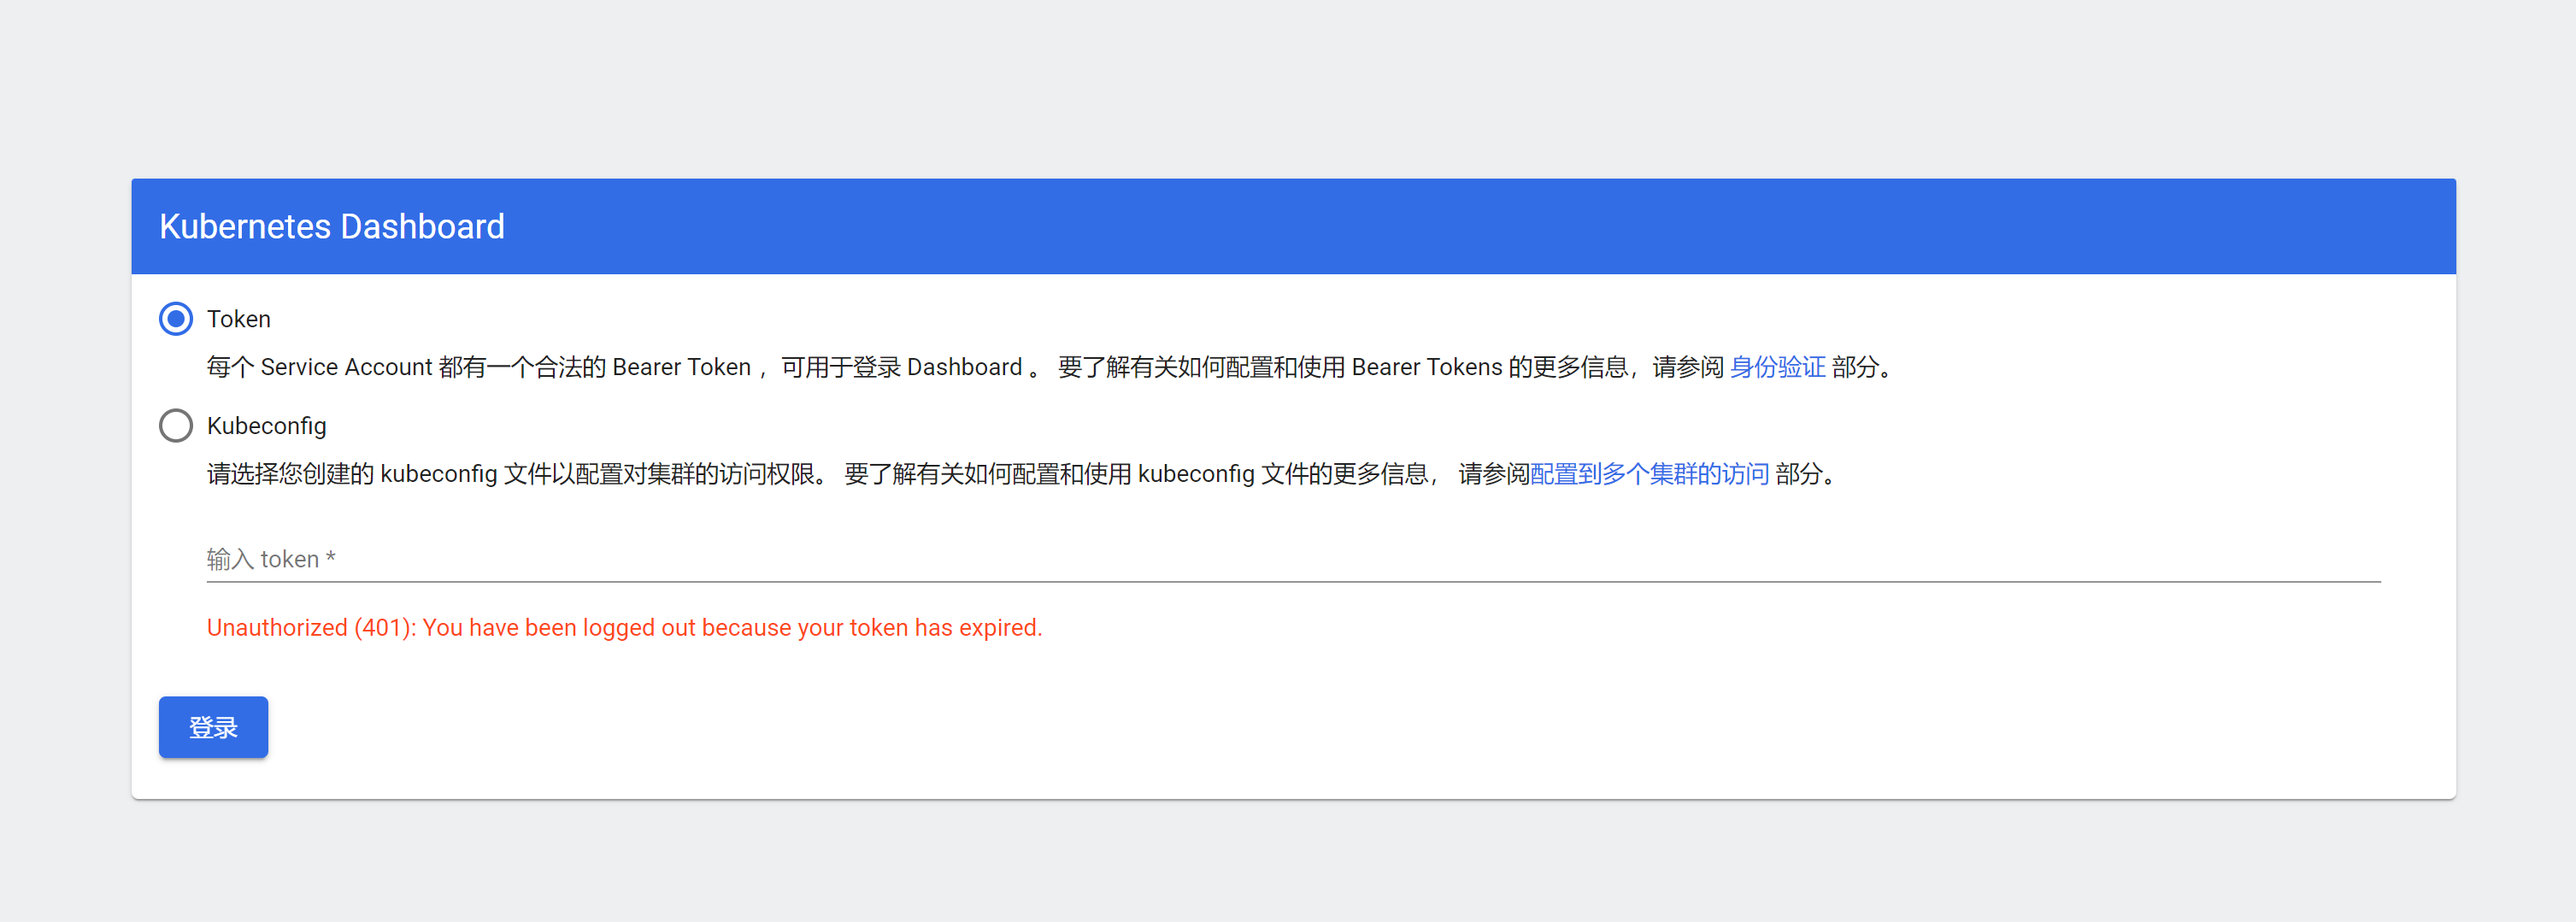Click the Token option label text
Screen dimensions: 2576x922
point(238,319)
